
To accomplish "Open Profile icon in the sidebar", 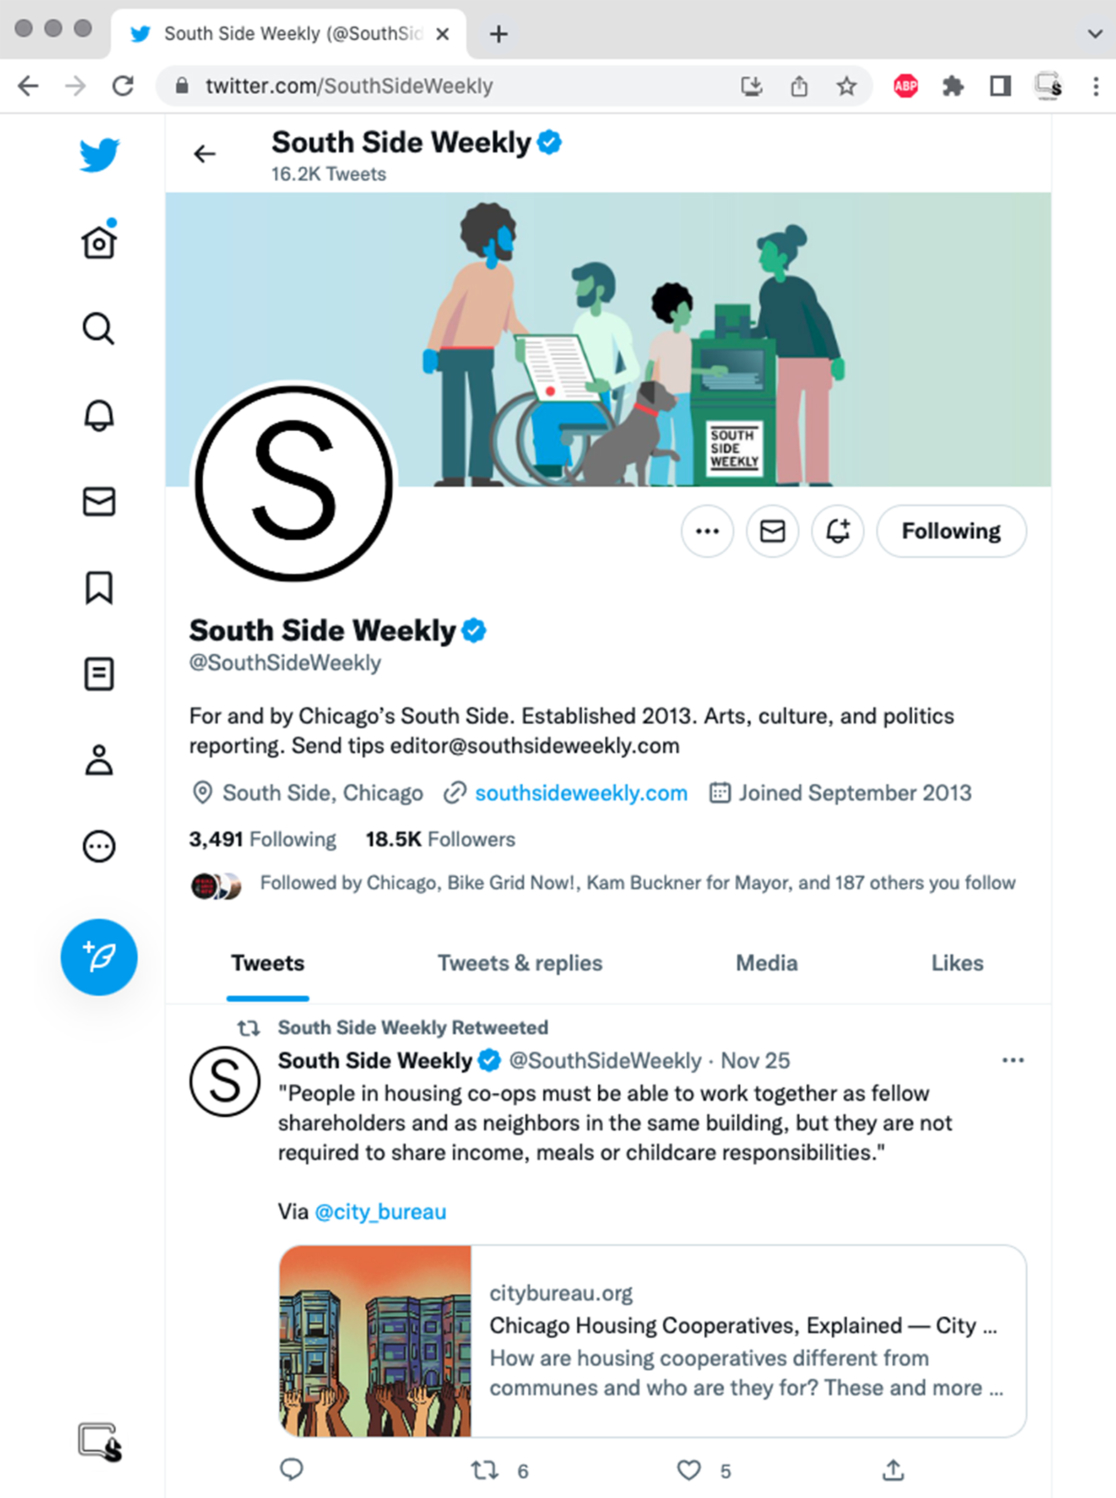I will tap(98, 760).
